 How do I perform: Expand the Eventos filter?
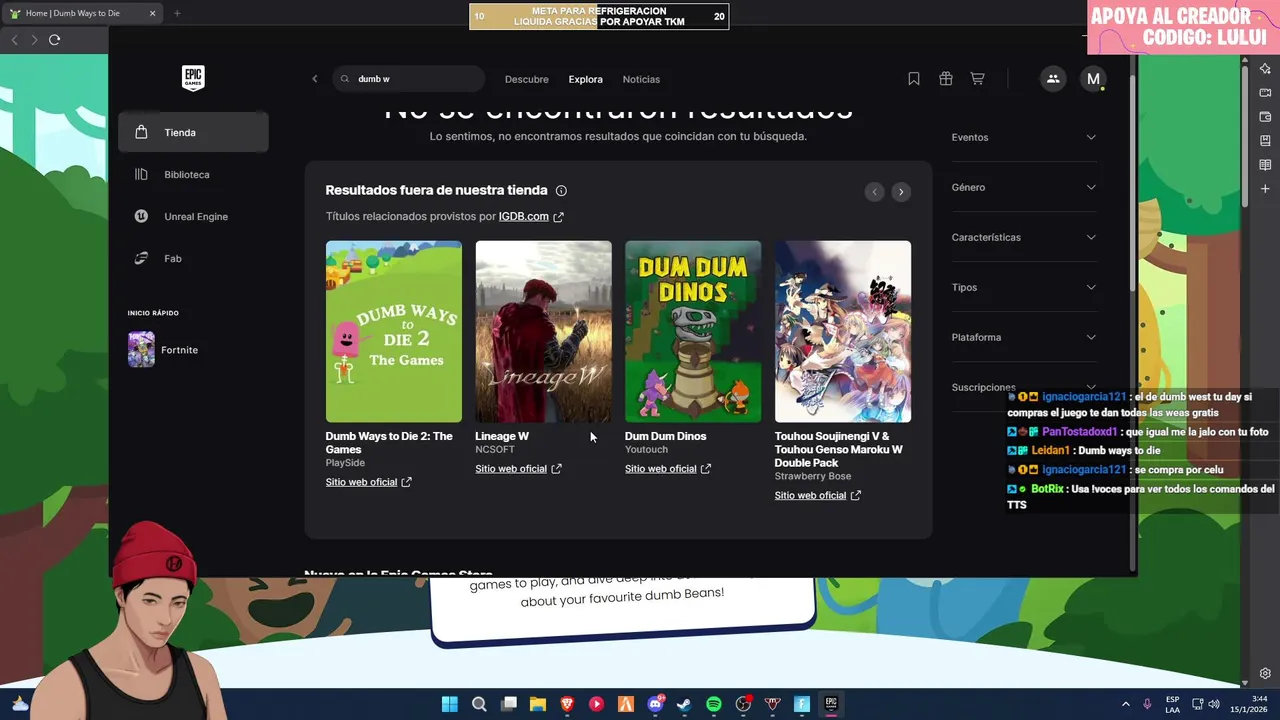(x=1024, y=137)
